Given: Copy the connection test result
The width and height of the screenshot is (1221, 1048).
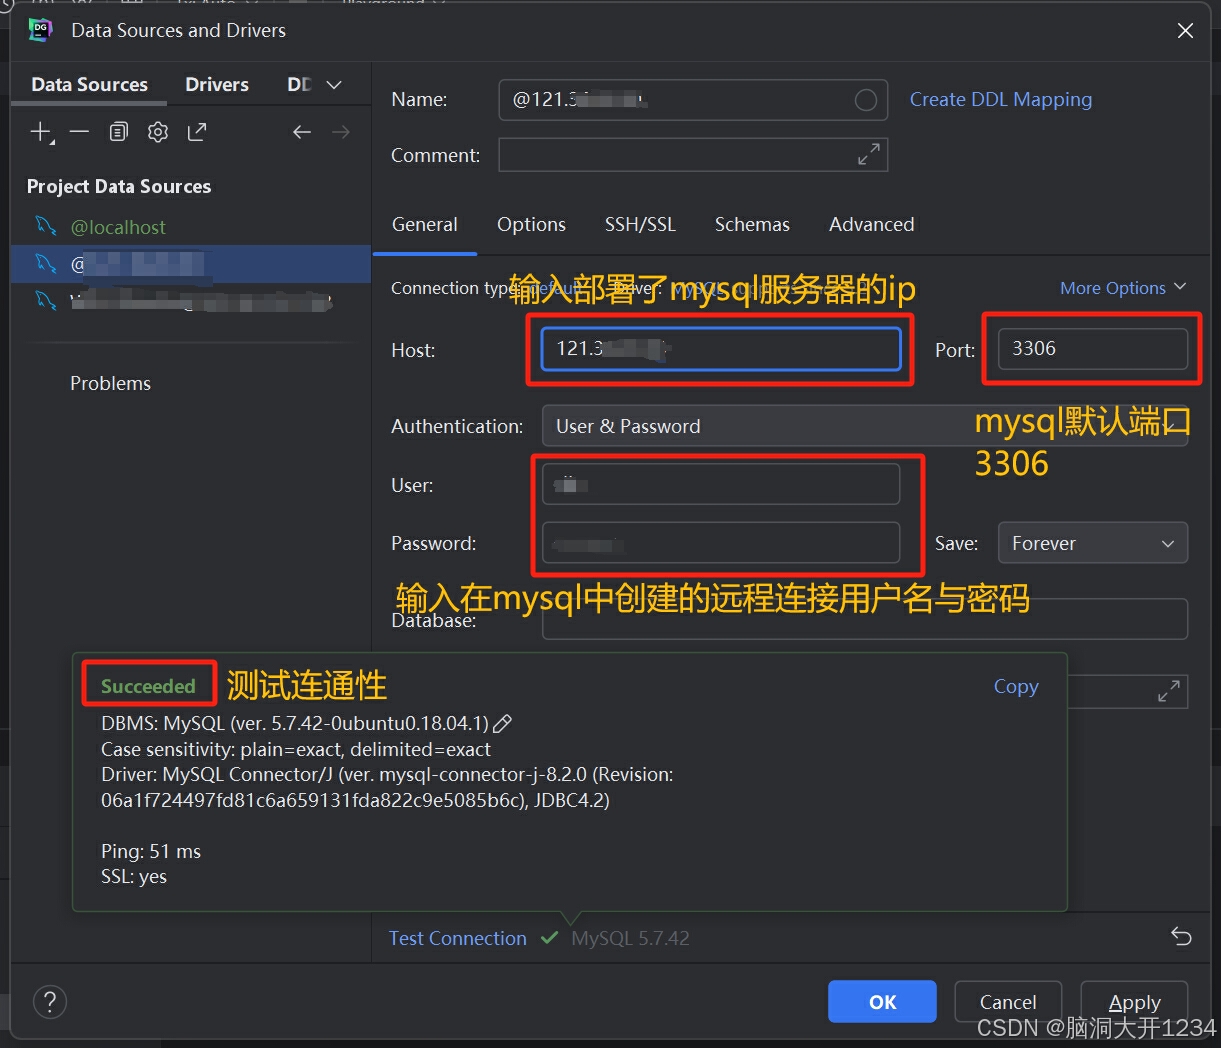Looking at the screenshot, I should [1016, 687].
